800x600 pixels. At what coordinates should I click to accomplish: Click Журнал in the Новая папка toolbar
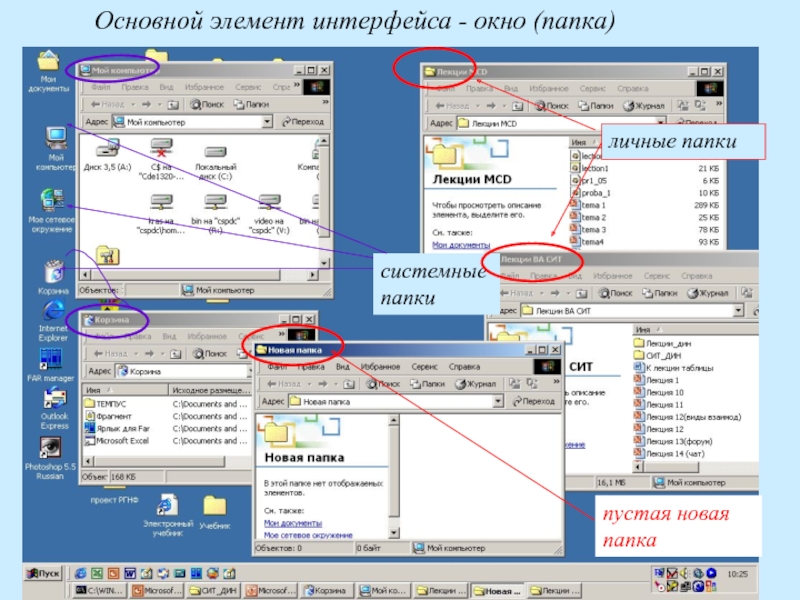(476, 384)
